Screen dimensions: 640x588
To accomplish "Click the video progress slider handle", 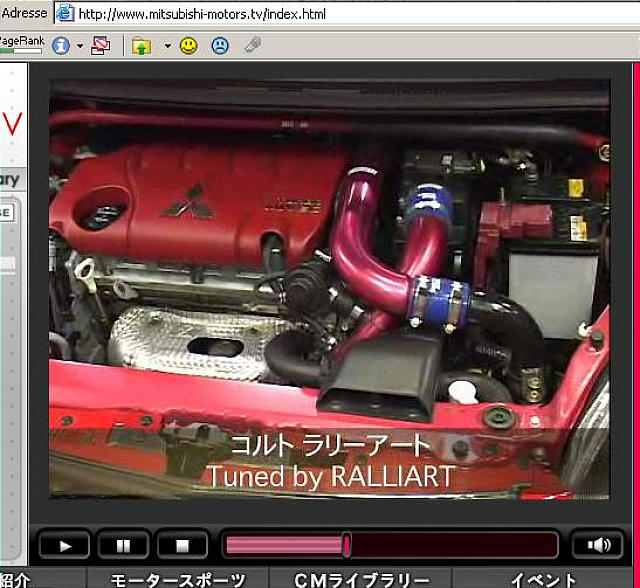I will coord(346,545).
